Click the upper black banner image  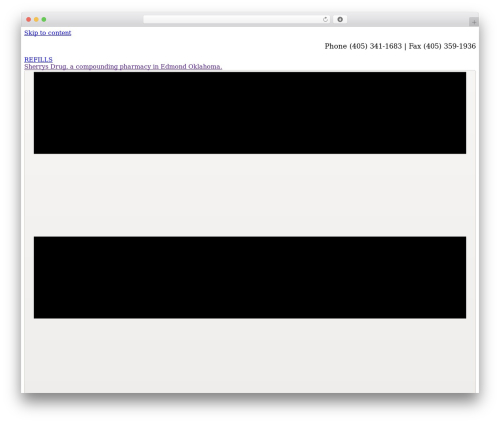coord(250,113)
